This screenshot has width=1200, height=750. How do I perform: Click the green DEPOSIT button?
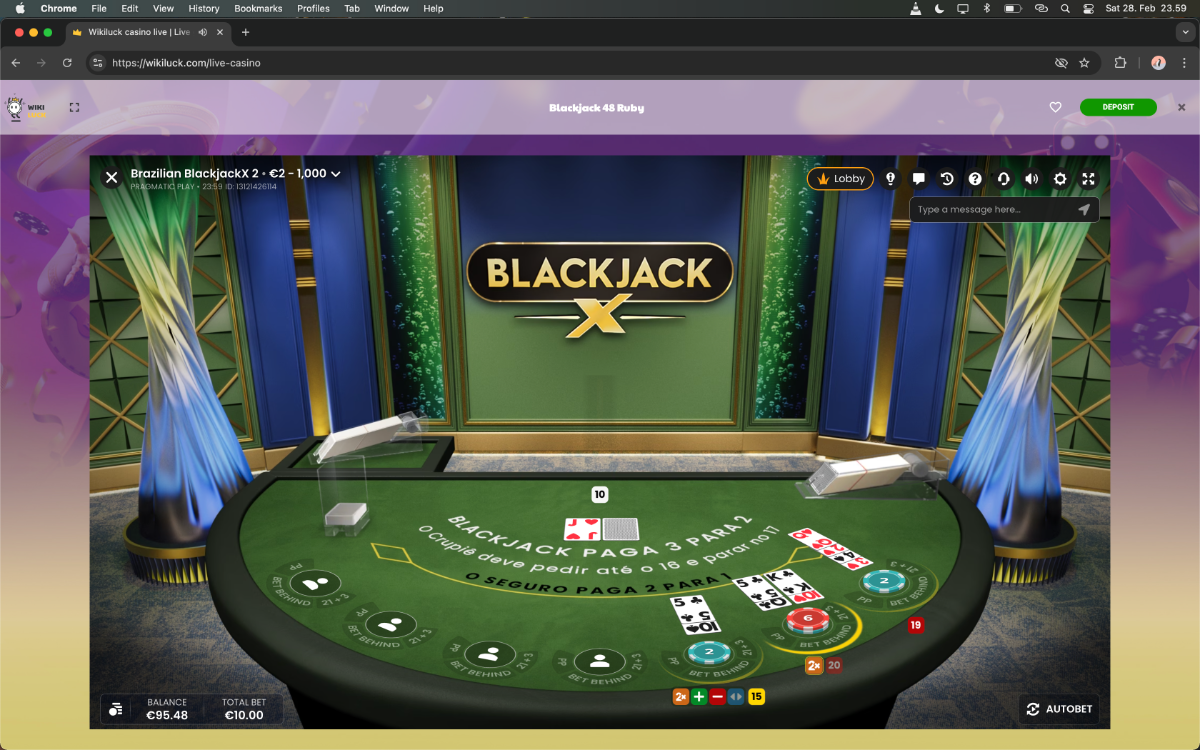coord(1117,107)
